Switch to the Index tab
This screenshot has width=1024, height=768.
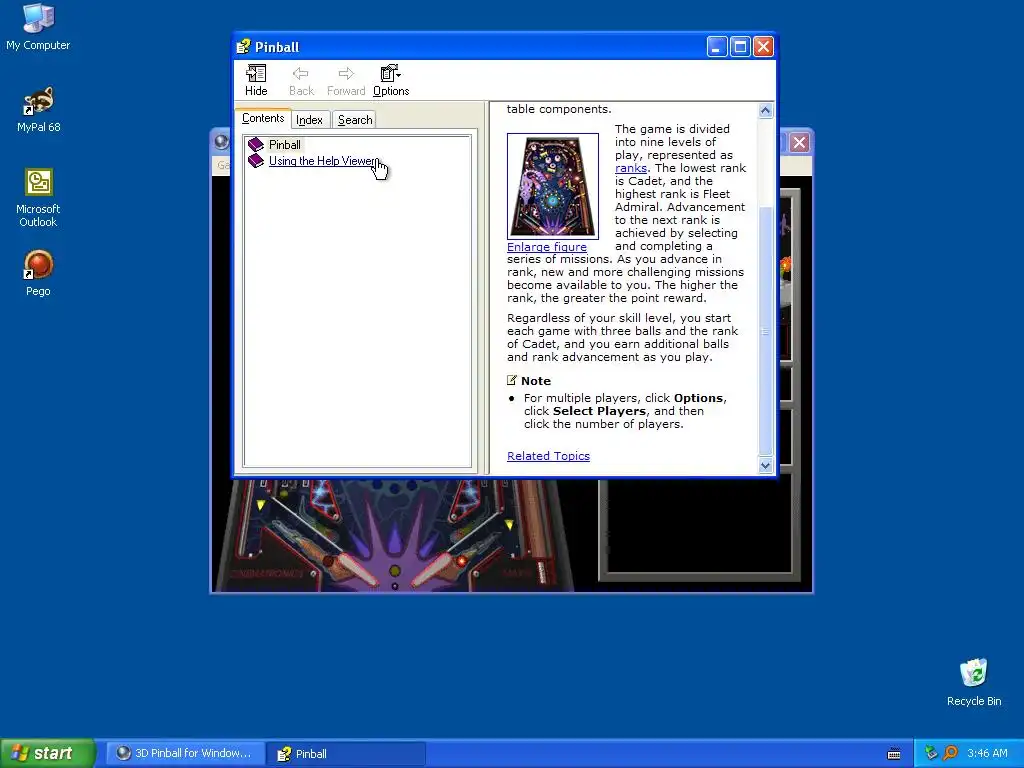pos(310,120)
